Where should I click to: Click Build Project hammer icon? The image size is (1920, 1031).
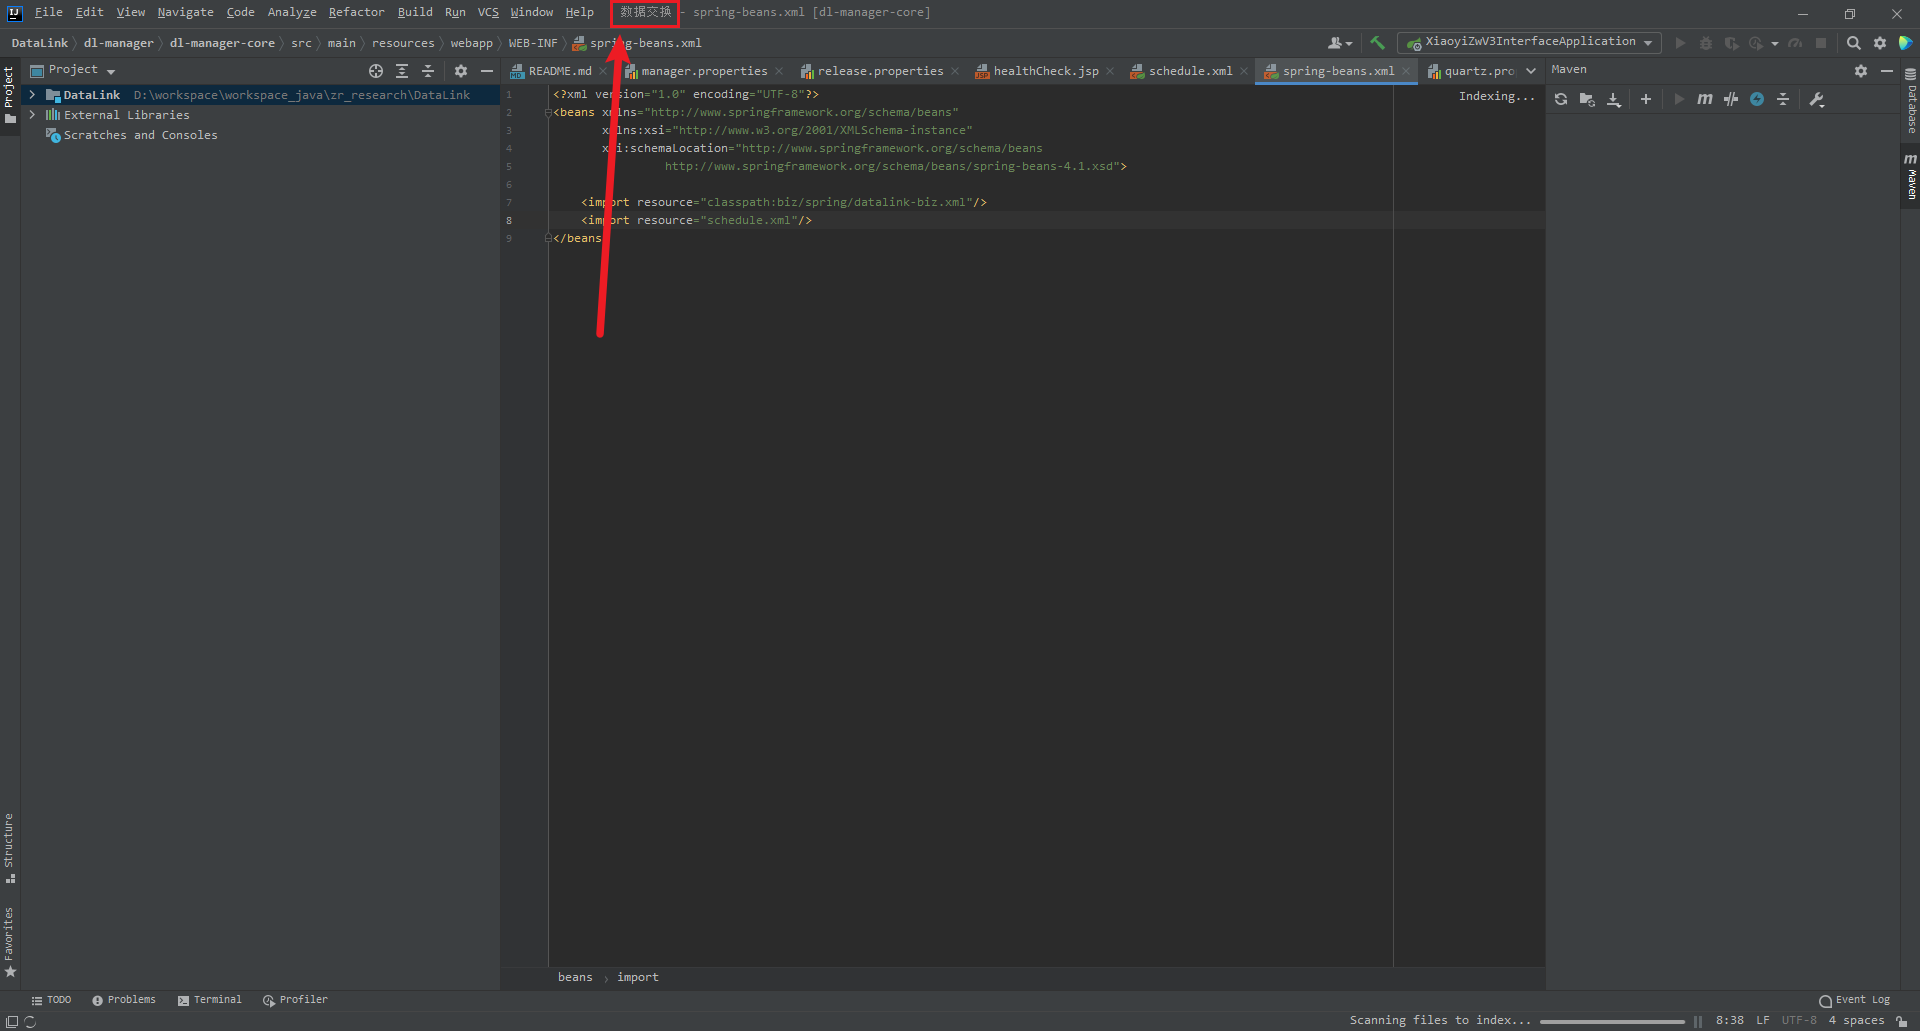click(x=1378, y=43)
